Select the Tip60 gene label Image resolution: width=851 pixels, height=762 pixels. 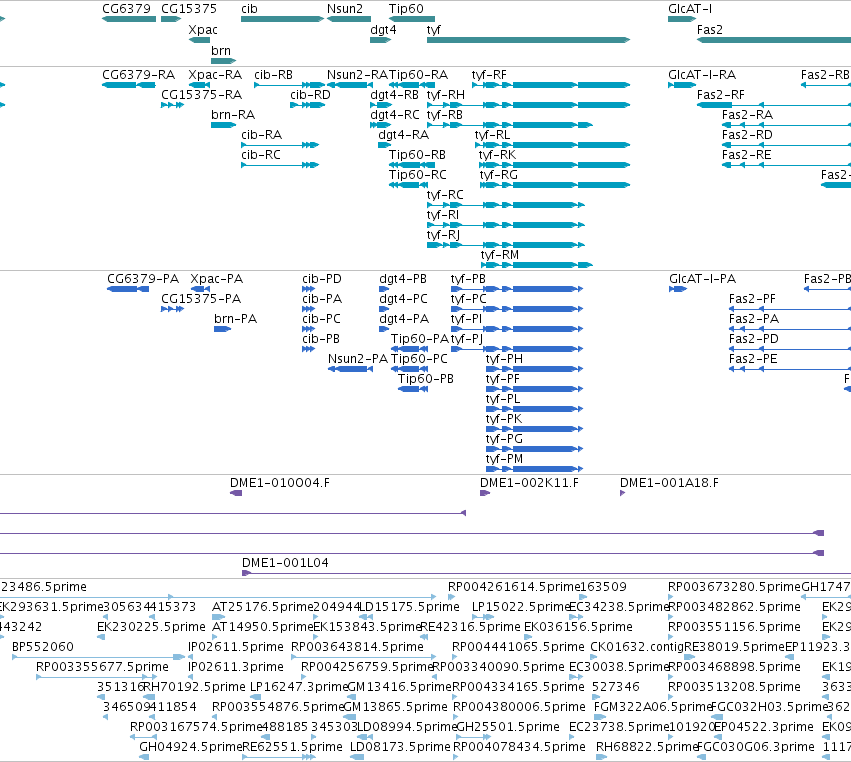tap(406, 9)
